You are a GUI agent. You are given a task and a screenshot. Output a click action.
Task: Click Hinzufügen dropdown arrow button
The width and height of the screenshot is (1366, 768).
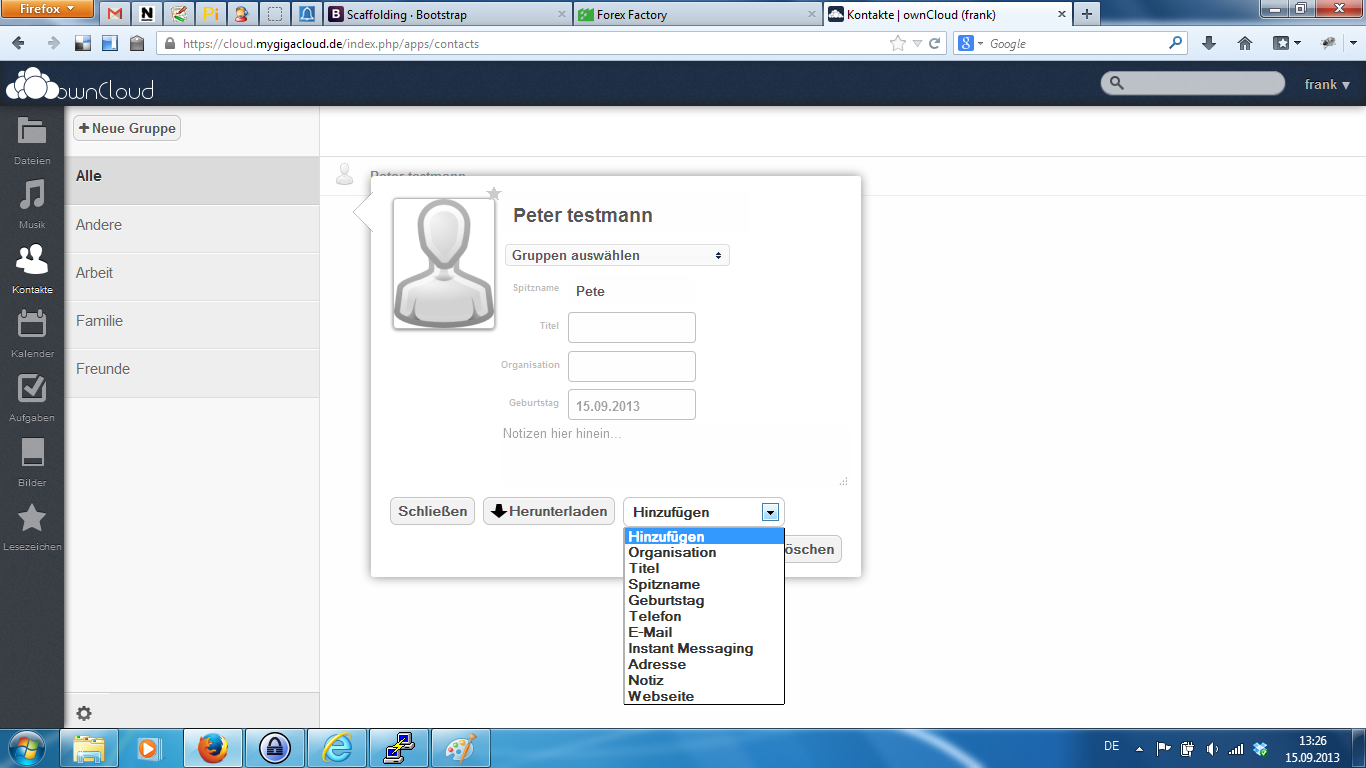770,512
